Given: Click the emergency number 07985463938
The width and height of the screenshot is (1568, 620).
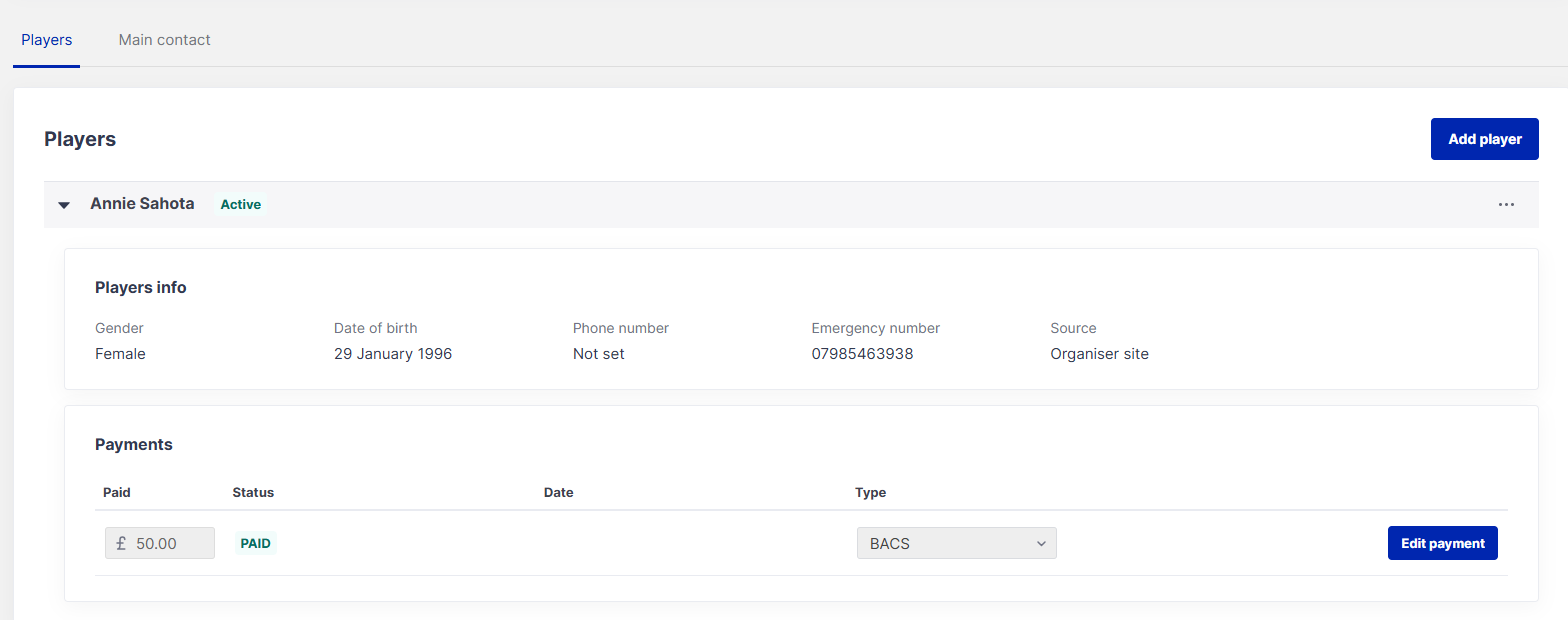Looking at the screenshot, I should point(862,354).
